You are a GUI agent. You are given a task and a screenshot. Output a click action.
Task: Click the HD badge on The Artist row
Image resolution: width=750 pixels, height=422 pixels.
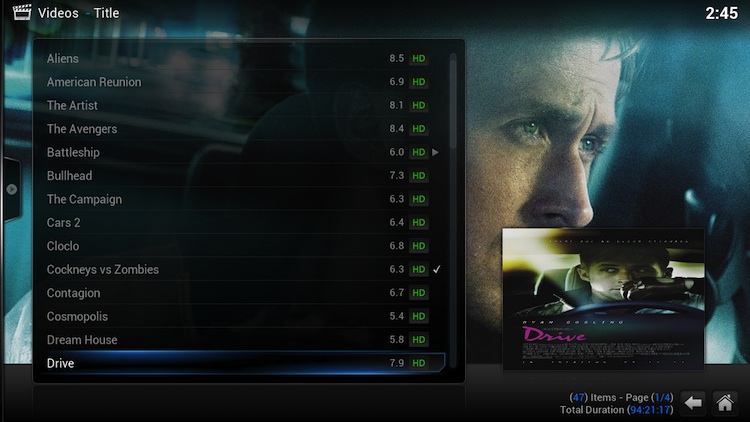coord(419,105)
